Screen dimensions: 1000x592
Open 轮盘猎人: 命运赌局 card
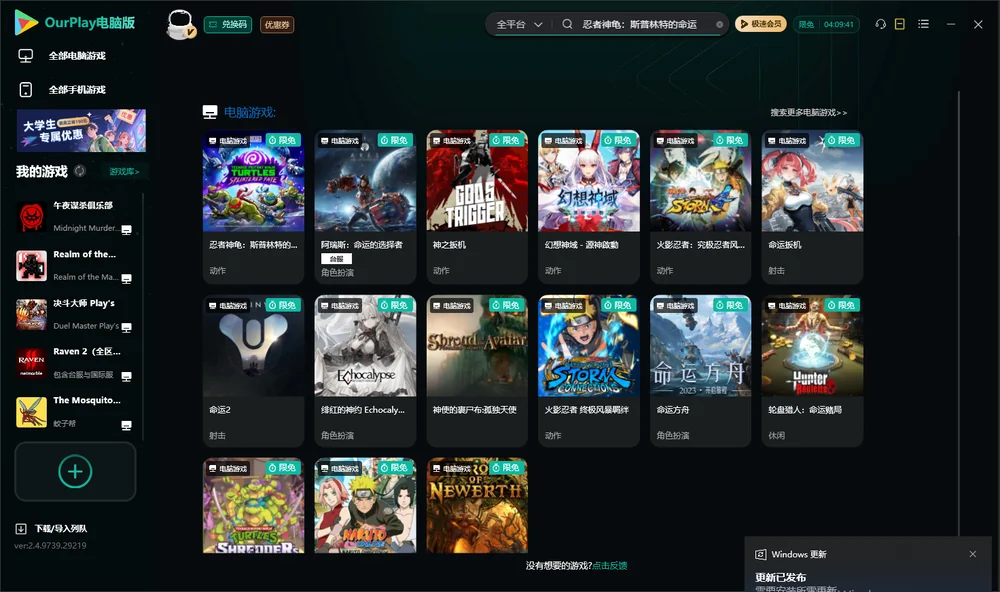pos(812,371)
